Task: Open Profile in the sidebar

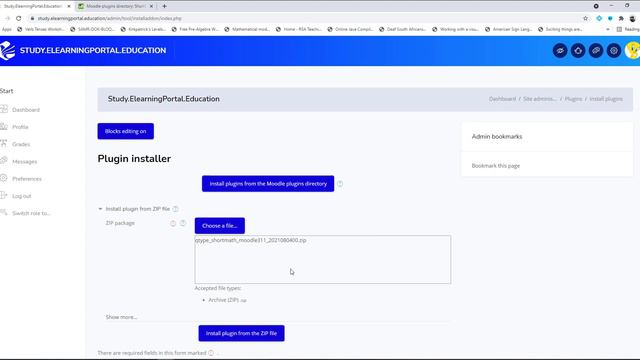Action: pos(20,127)
